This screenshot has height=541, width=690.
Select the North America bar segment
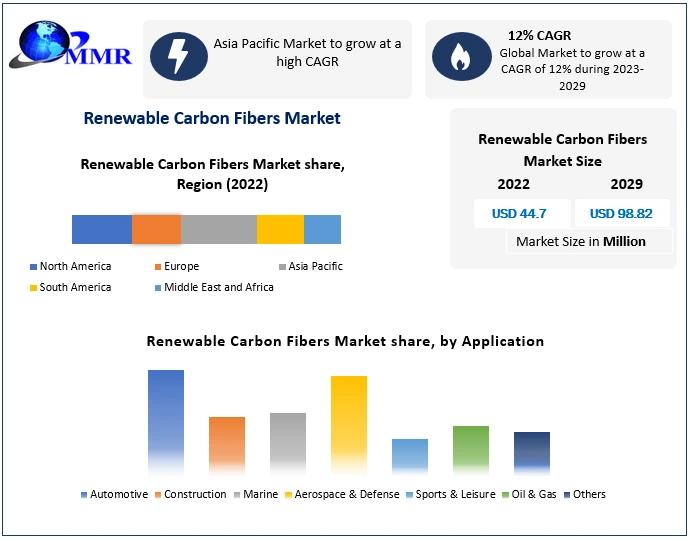click(102, 229)
